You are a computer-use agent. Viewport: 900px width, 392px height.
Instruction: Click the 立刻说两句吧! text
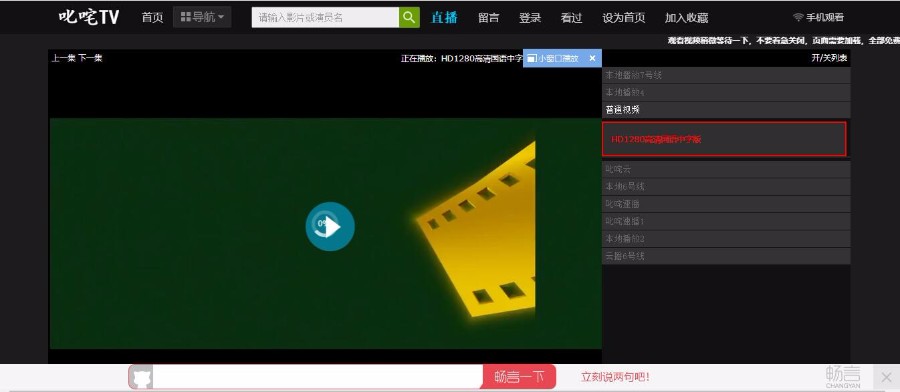tap(615, 377)
